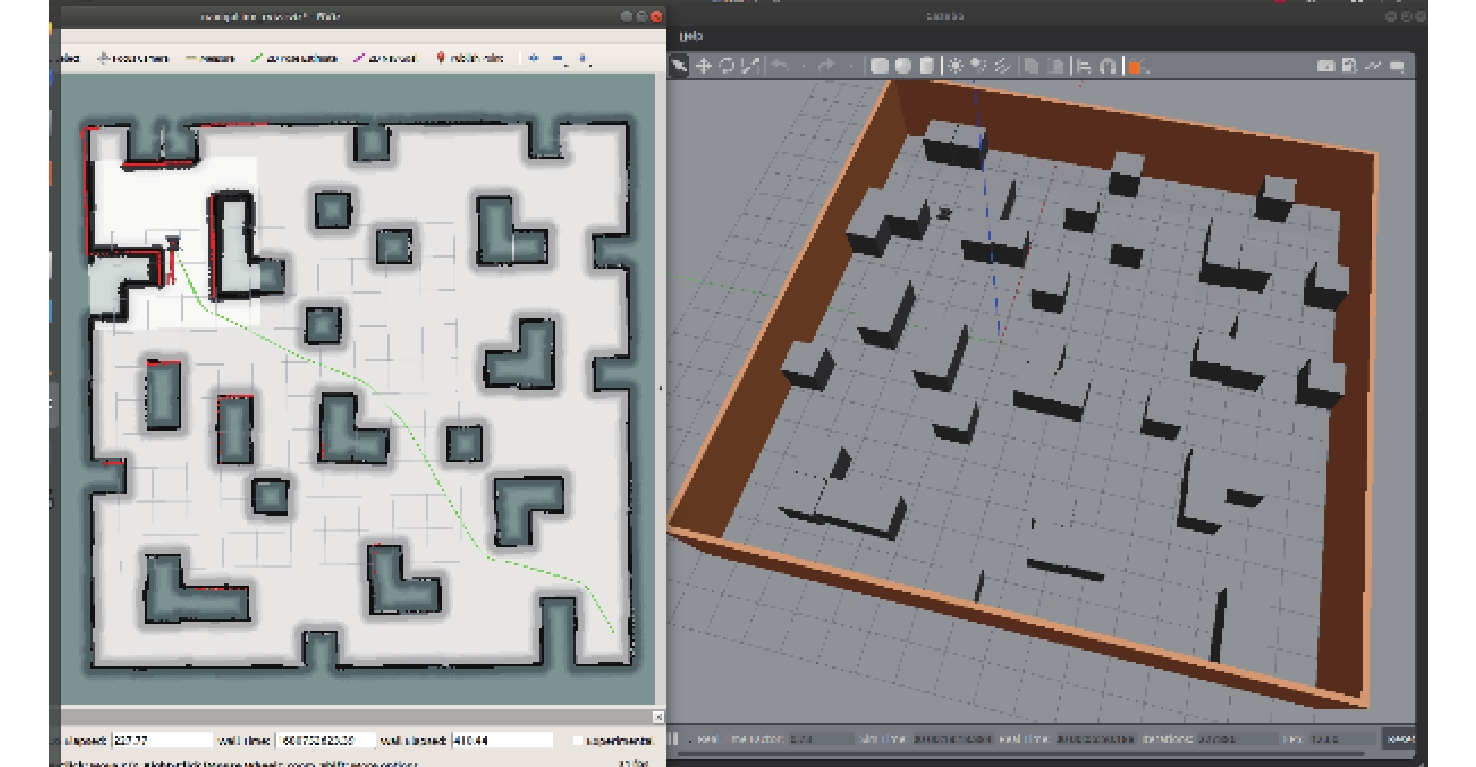The image size is (1476, 767).
Task: Activate the Measure tool in RViz
Action: click(210, 59)
